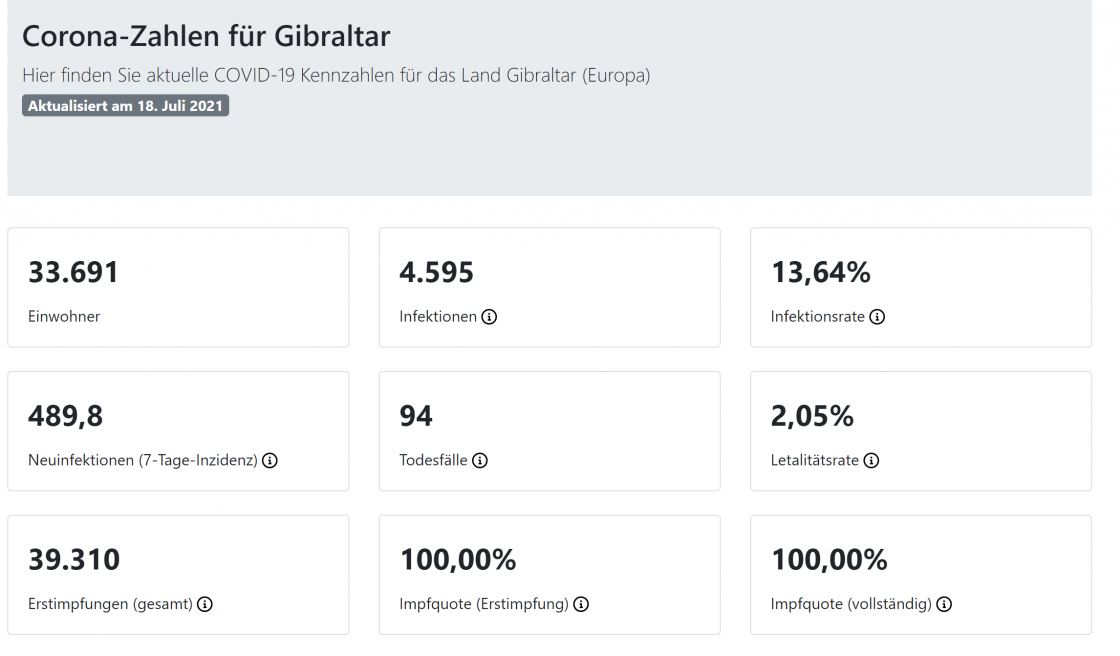The width and height of the screenshot is (1120, 656).
Task: Show info for Todesfälle via its icon
Action: pos(480,461)
